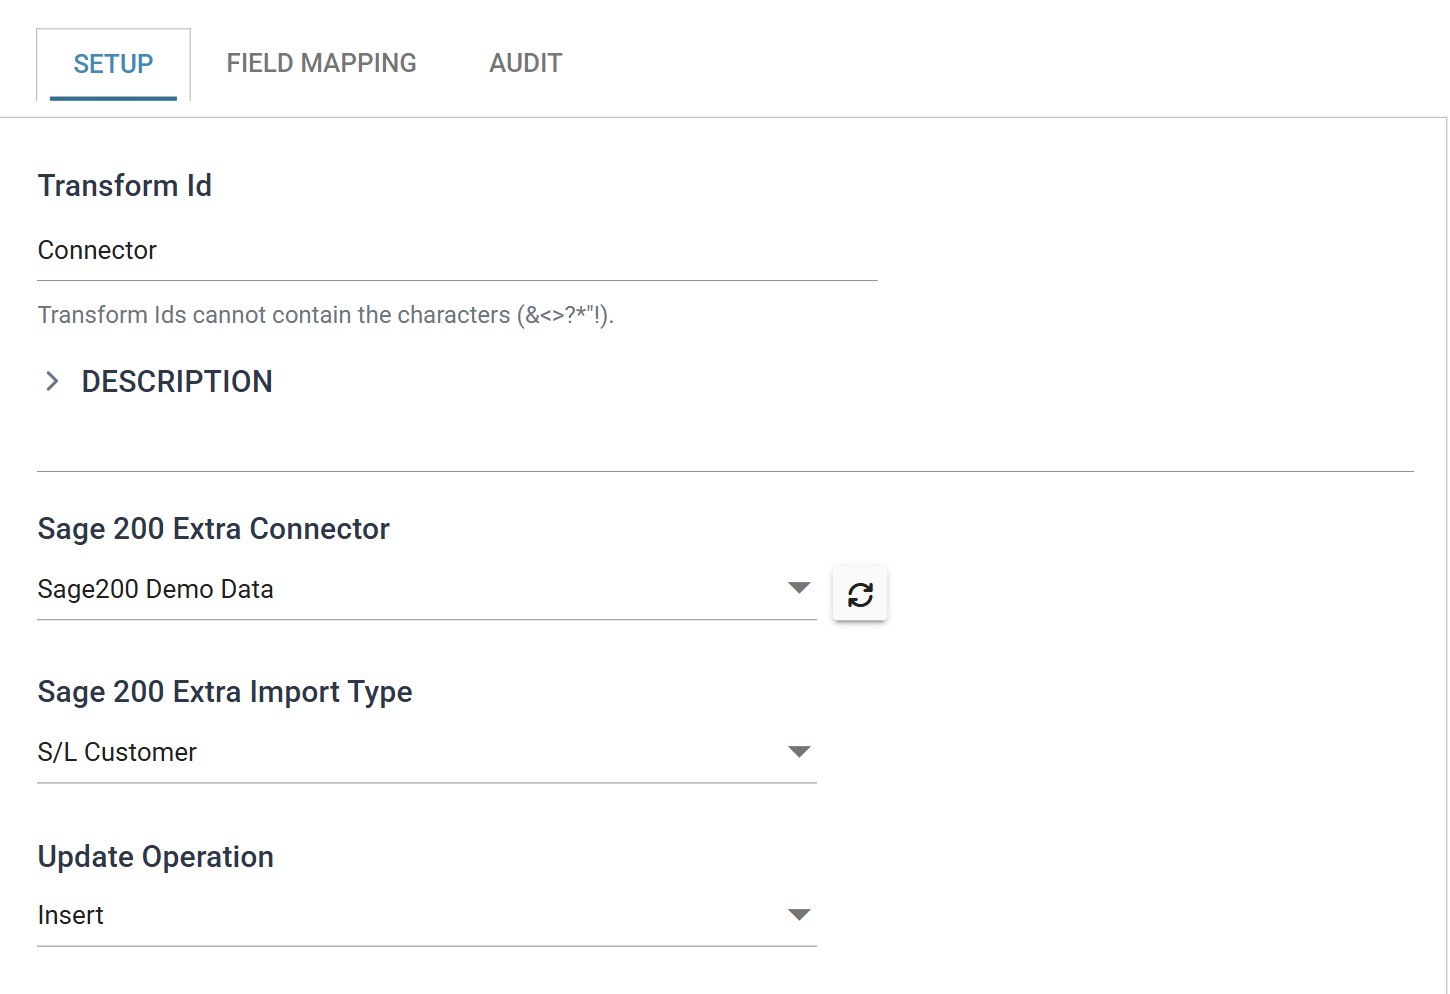Refresh the Sage 200 connector list
1450x994 pixels.
click(860, 594)
